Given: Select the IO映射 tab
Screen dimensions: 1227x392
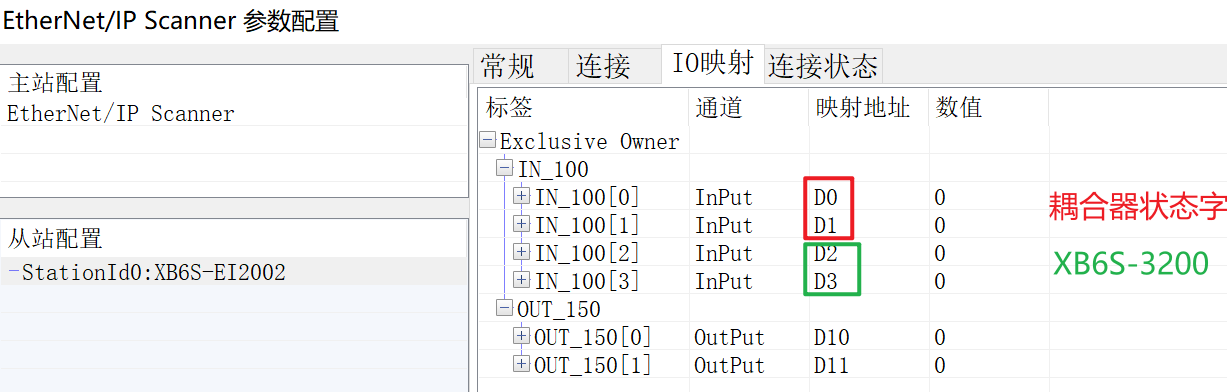Looking at the screenshot, I should (x=712, y=64).
